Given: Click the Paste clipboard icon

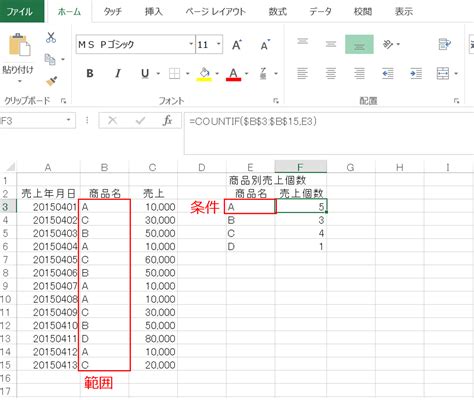Looking at the screenshot, I should [19, 44].
